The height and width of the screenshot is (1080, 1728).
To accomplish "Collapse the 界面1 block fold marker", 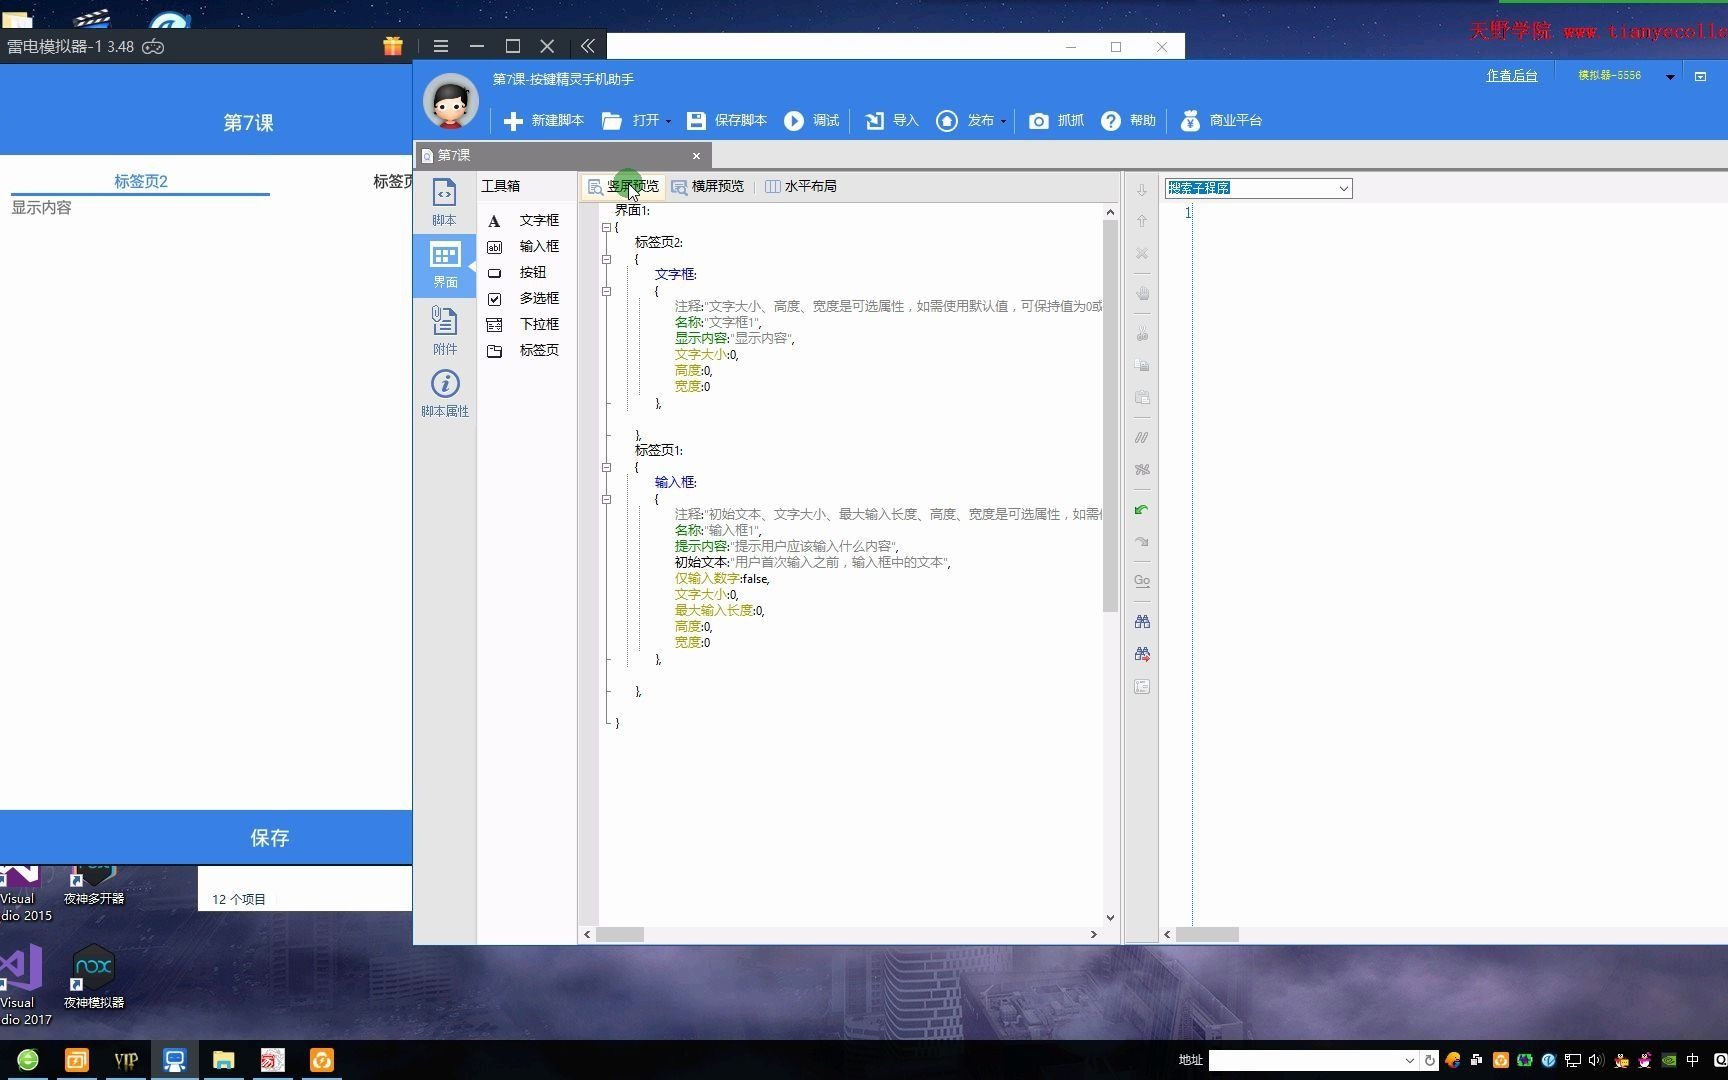I will point(606,228).
